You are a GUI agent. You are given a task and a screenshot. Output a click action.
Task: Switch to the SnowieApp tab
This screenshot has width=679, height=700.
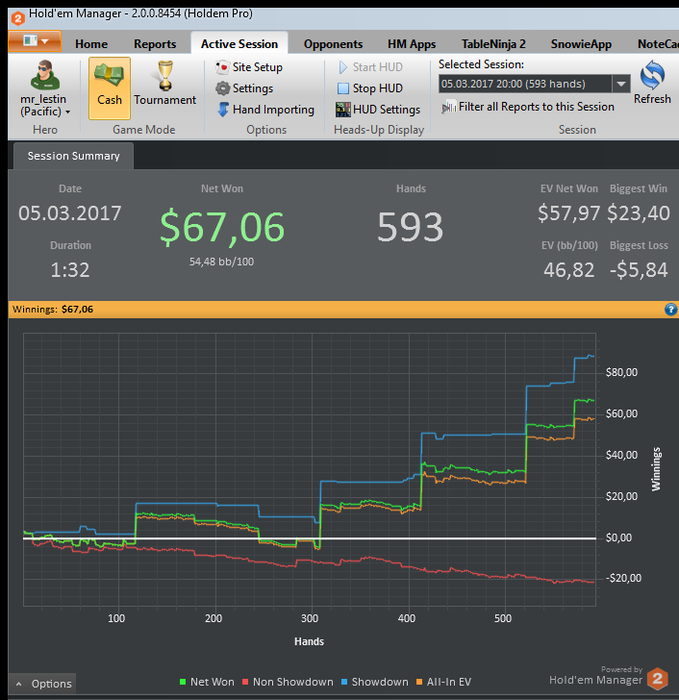coord(581,44)
